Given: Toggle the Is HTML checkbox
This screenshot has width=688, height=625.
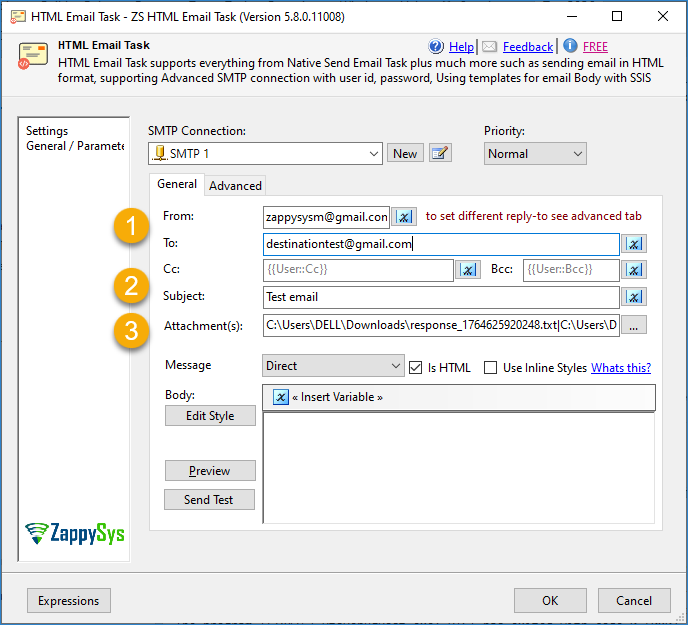Looking at the screenshot, I should tap(416, 367).
